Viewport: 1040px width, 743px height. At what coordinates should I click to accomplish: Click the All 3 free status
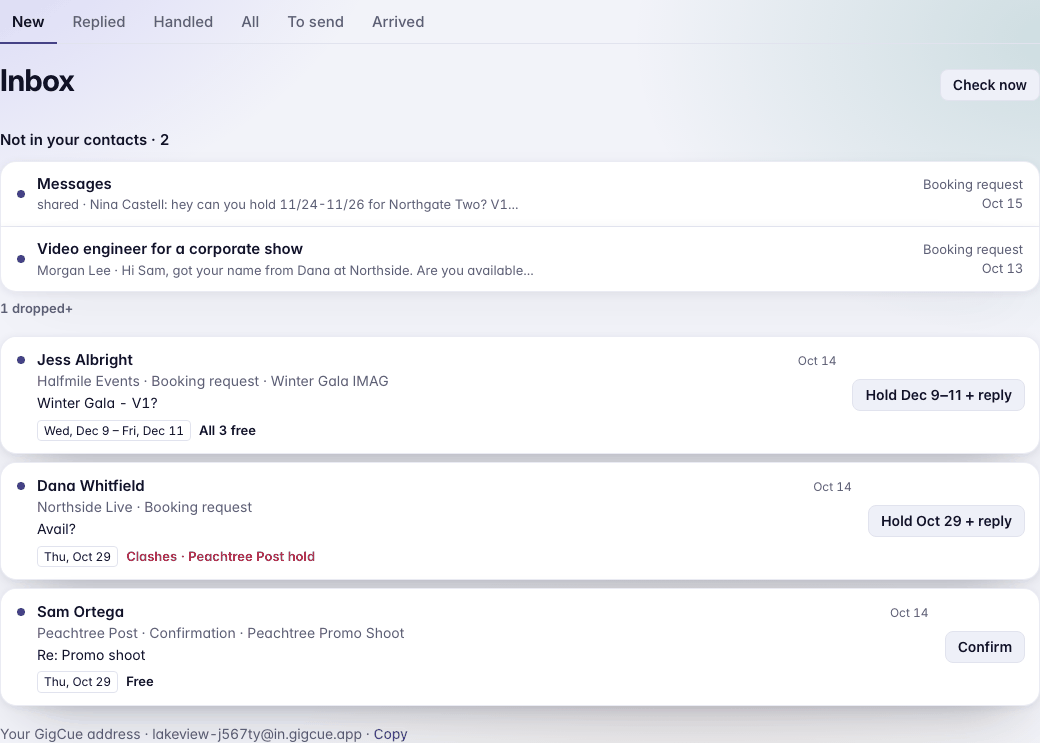pos(228,431)
